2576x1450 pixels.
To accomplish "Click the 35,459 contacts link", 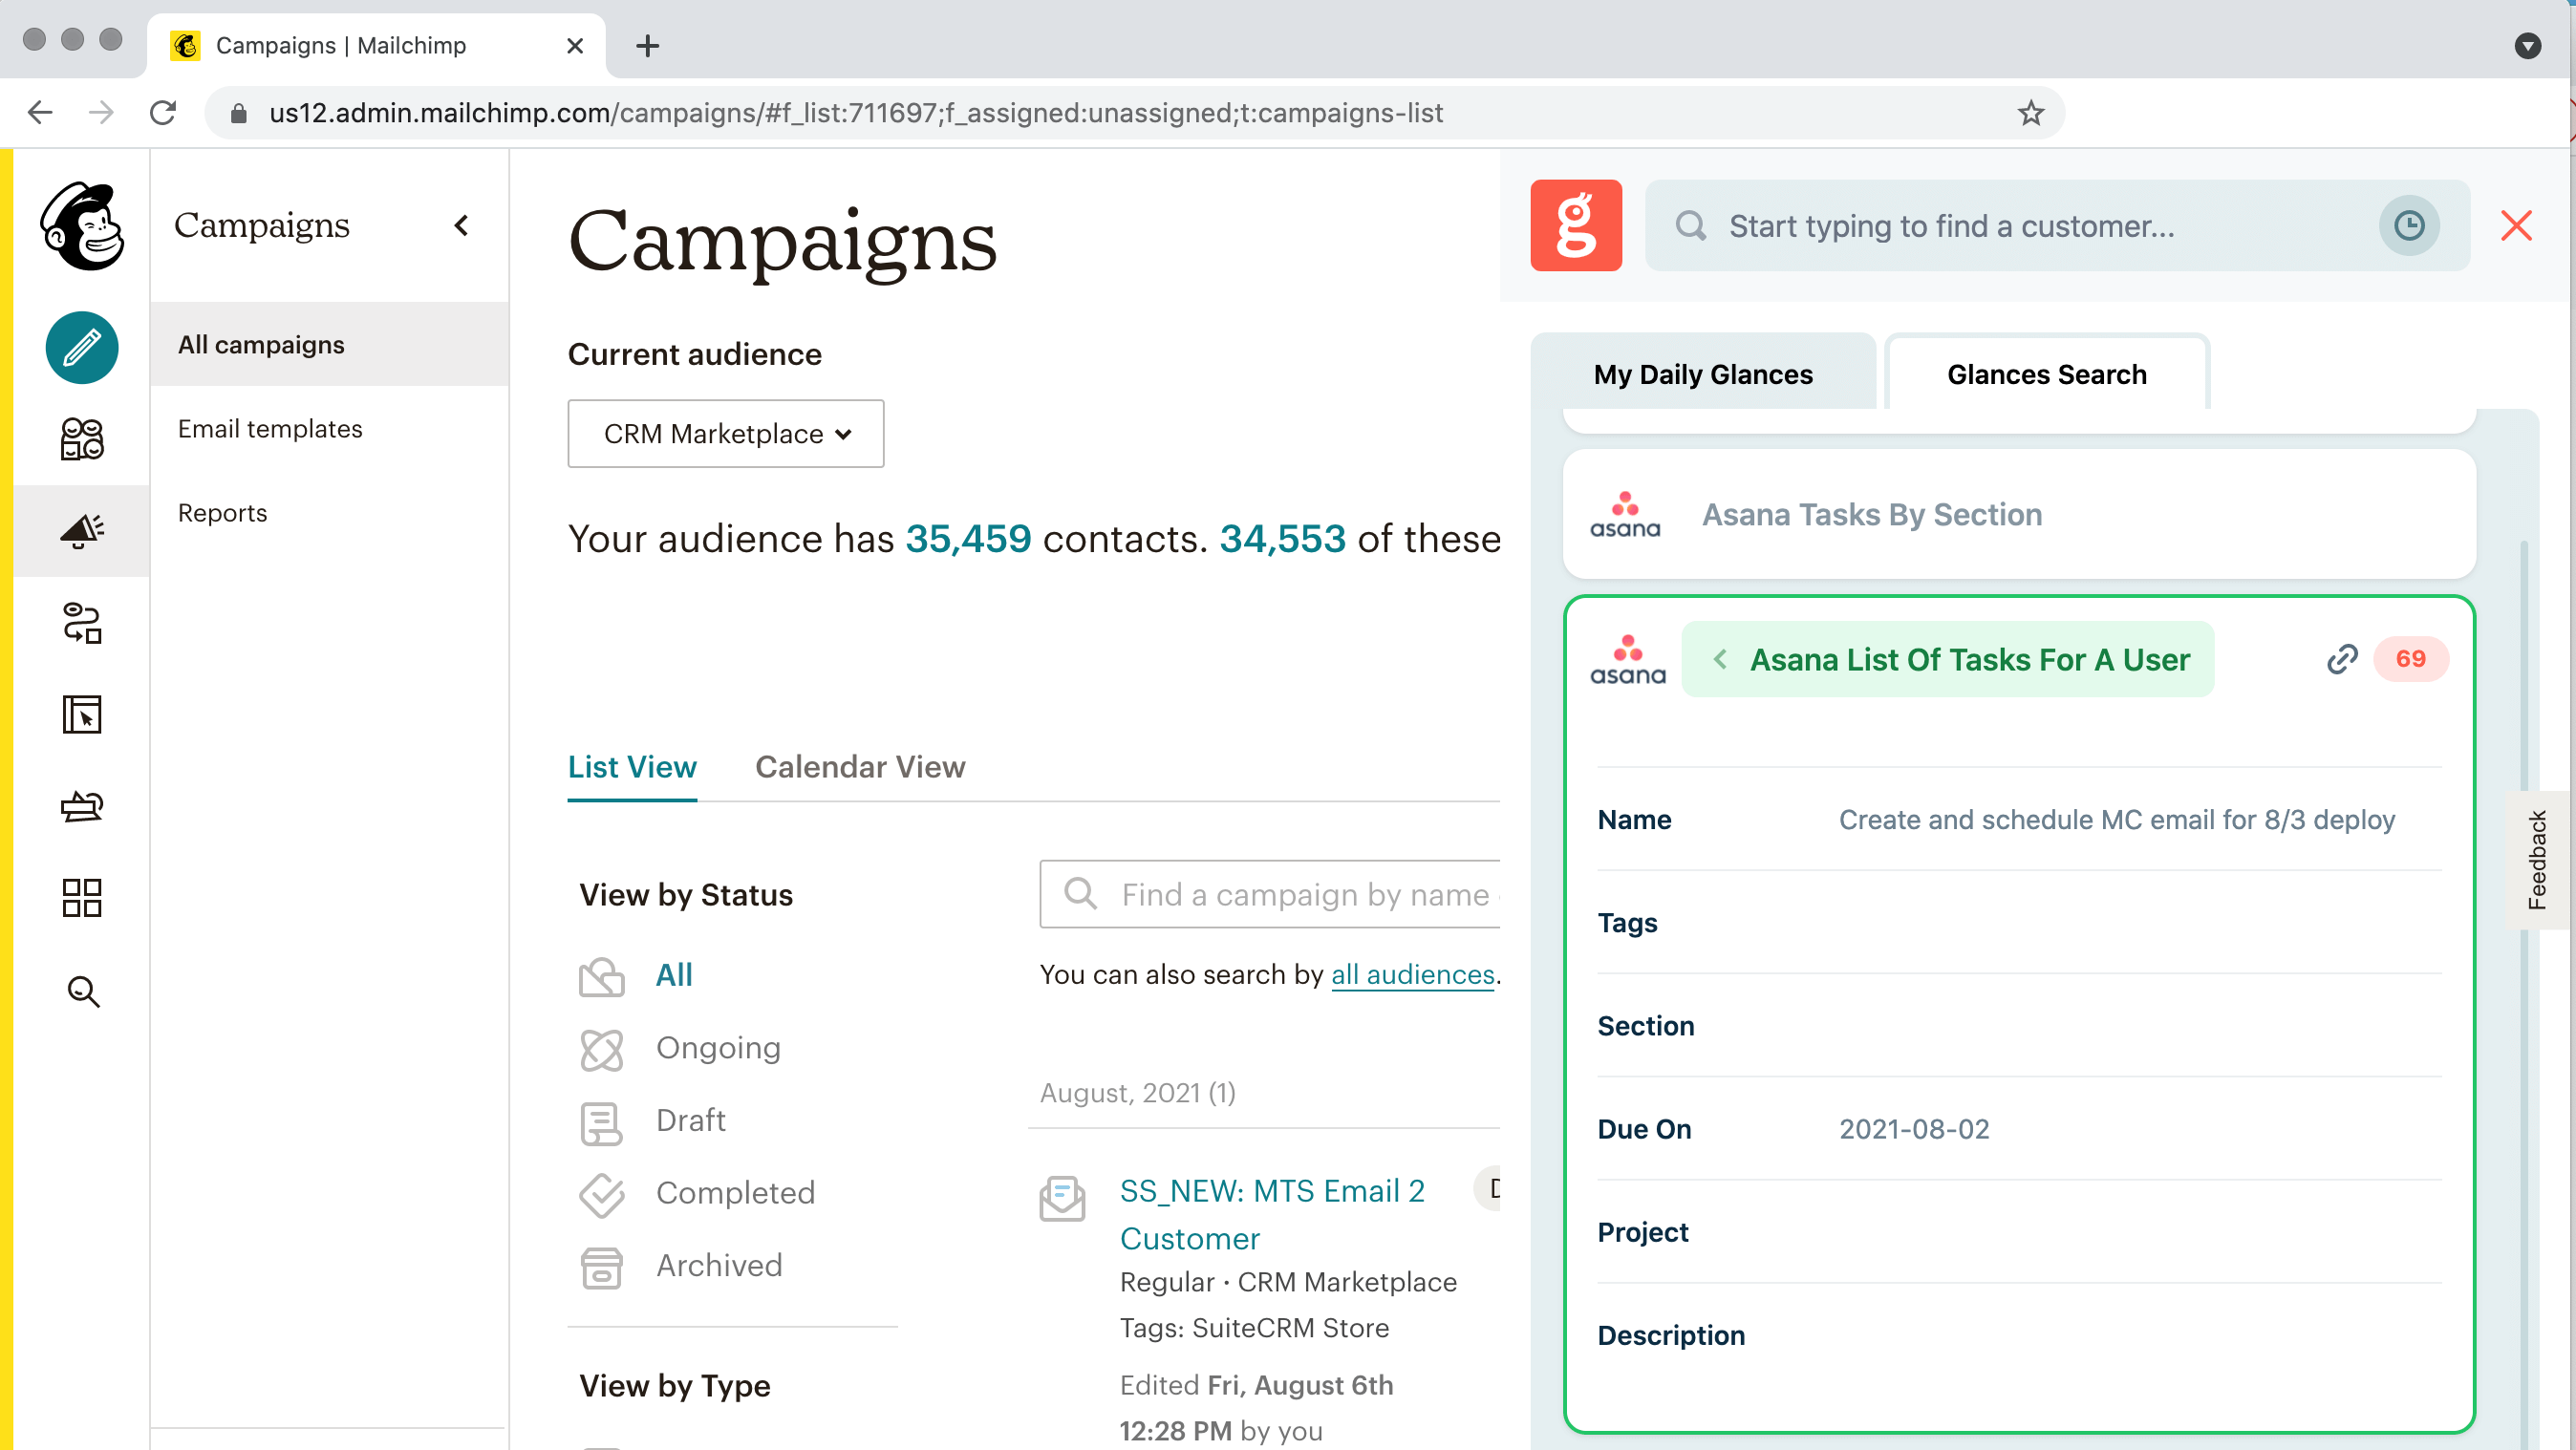I will click(x=967, y=538).
